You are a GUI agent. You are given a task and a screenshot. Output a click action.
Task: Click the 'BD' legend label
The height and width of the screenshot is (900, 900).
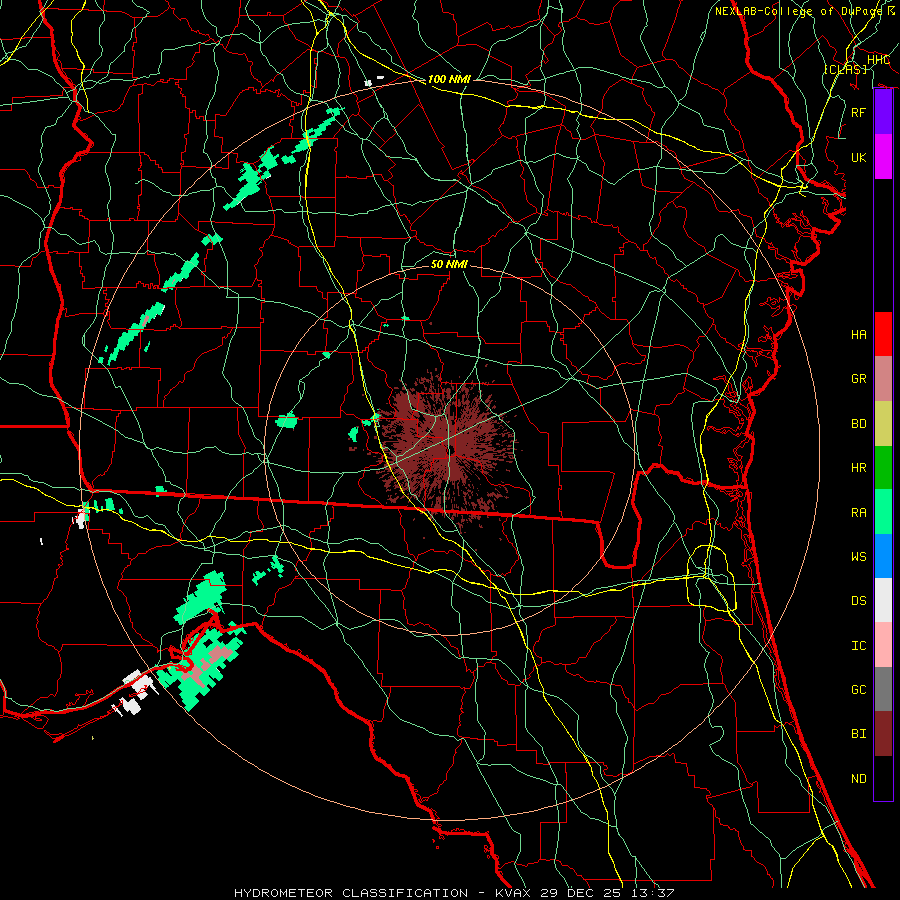tap(859, 424)
